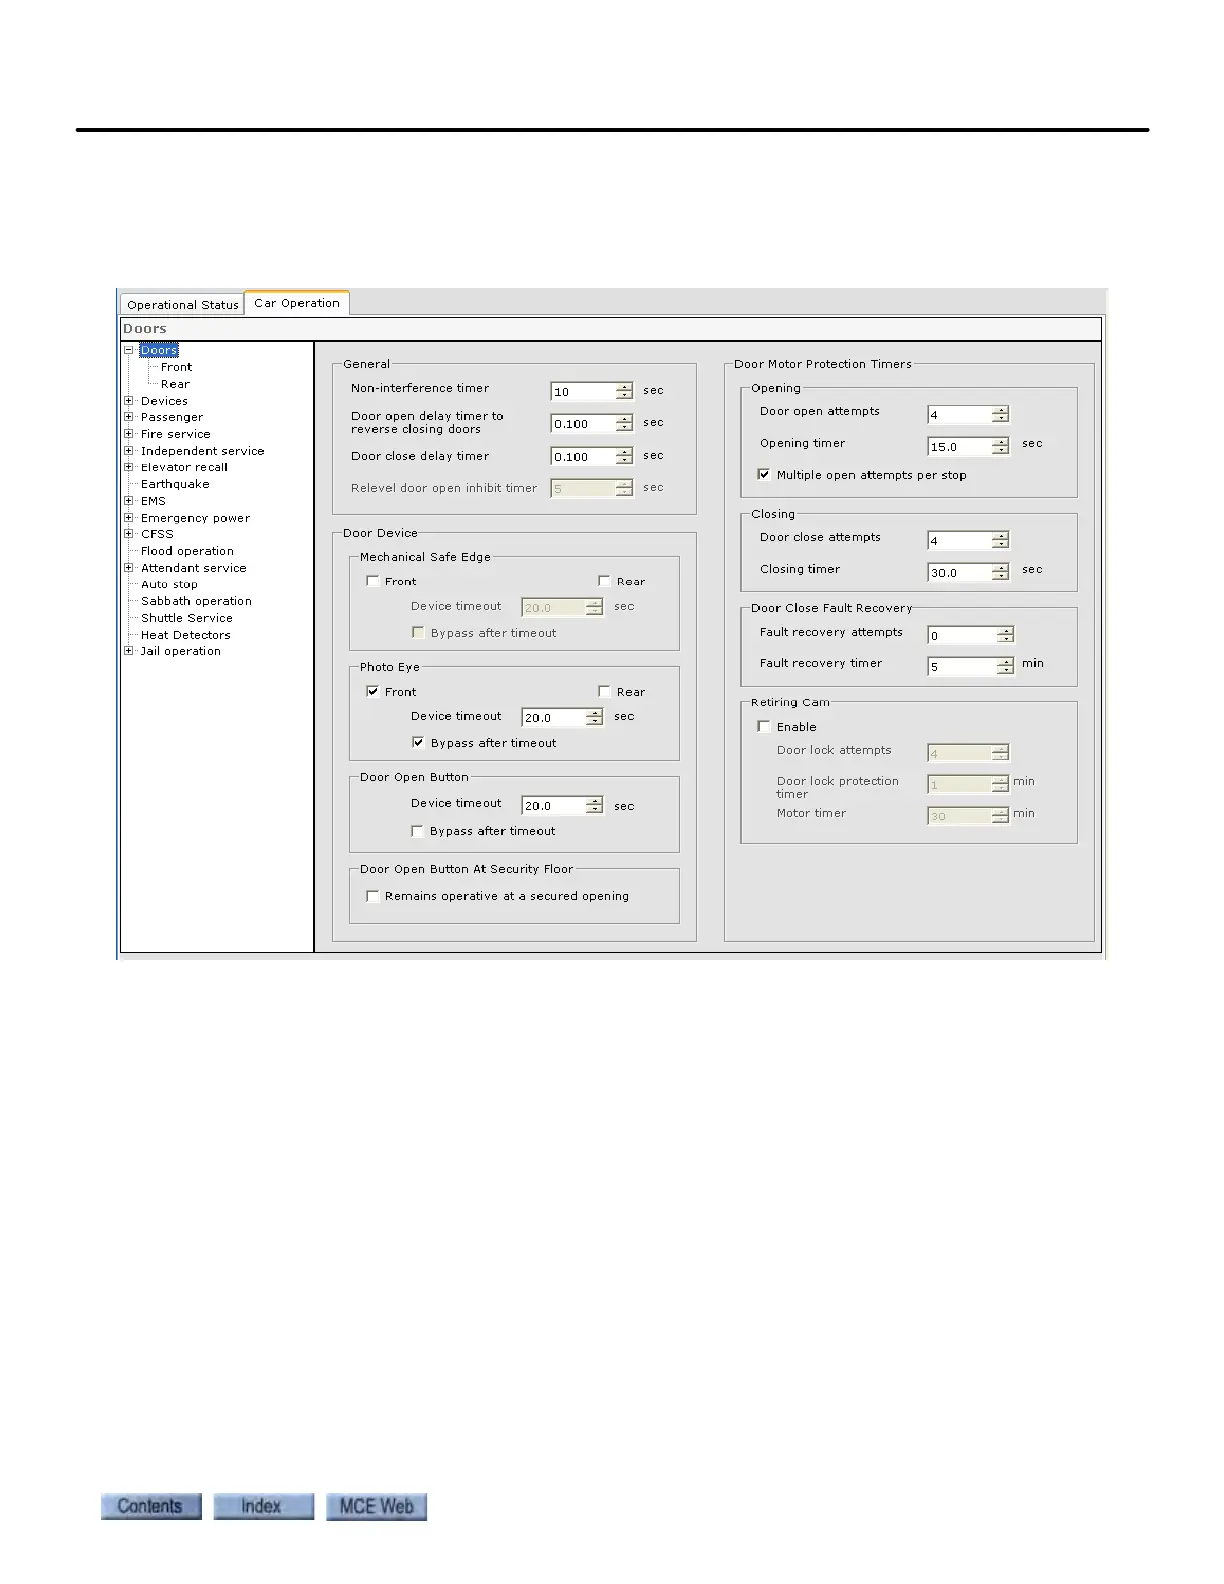Image resolution: width=1224 pixels, height=1584 pixels.
Task: Click the Door close delay timer field
Action: click(583, 456)
